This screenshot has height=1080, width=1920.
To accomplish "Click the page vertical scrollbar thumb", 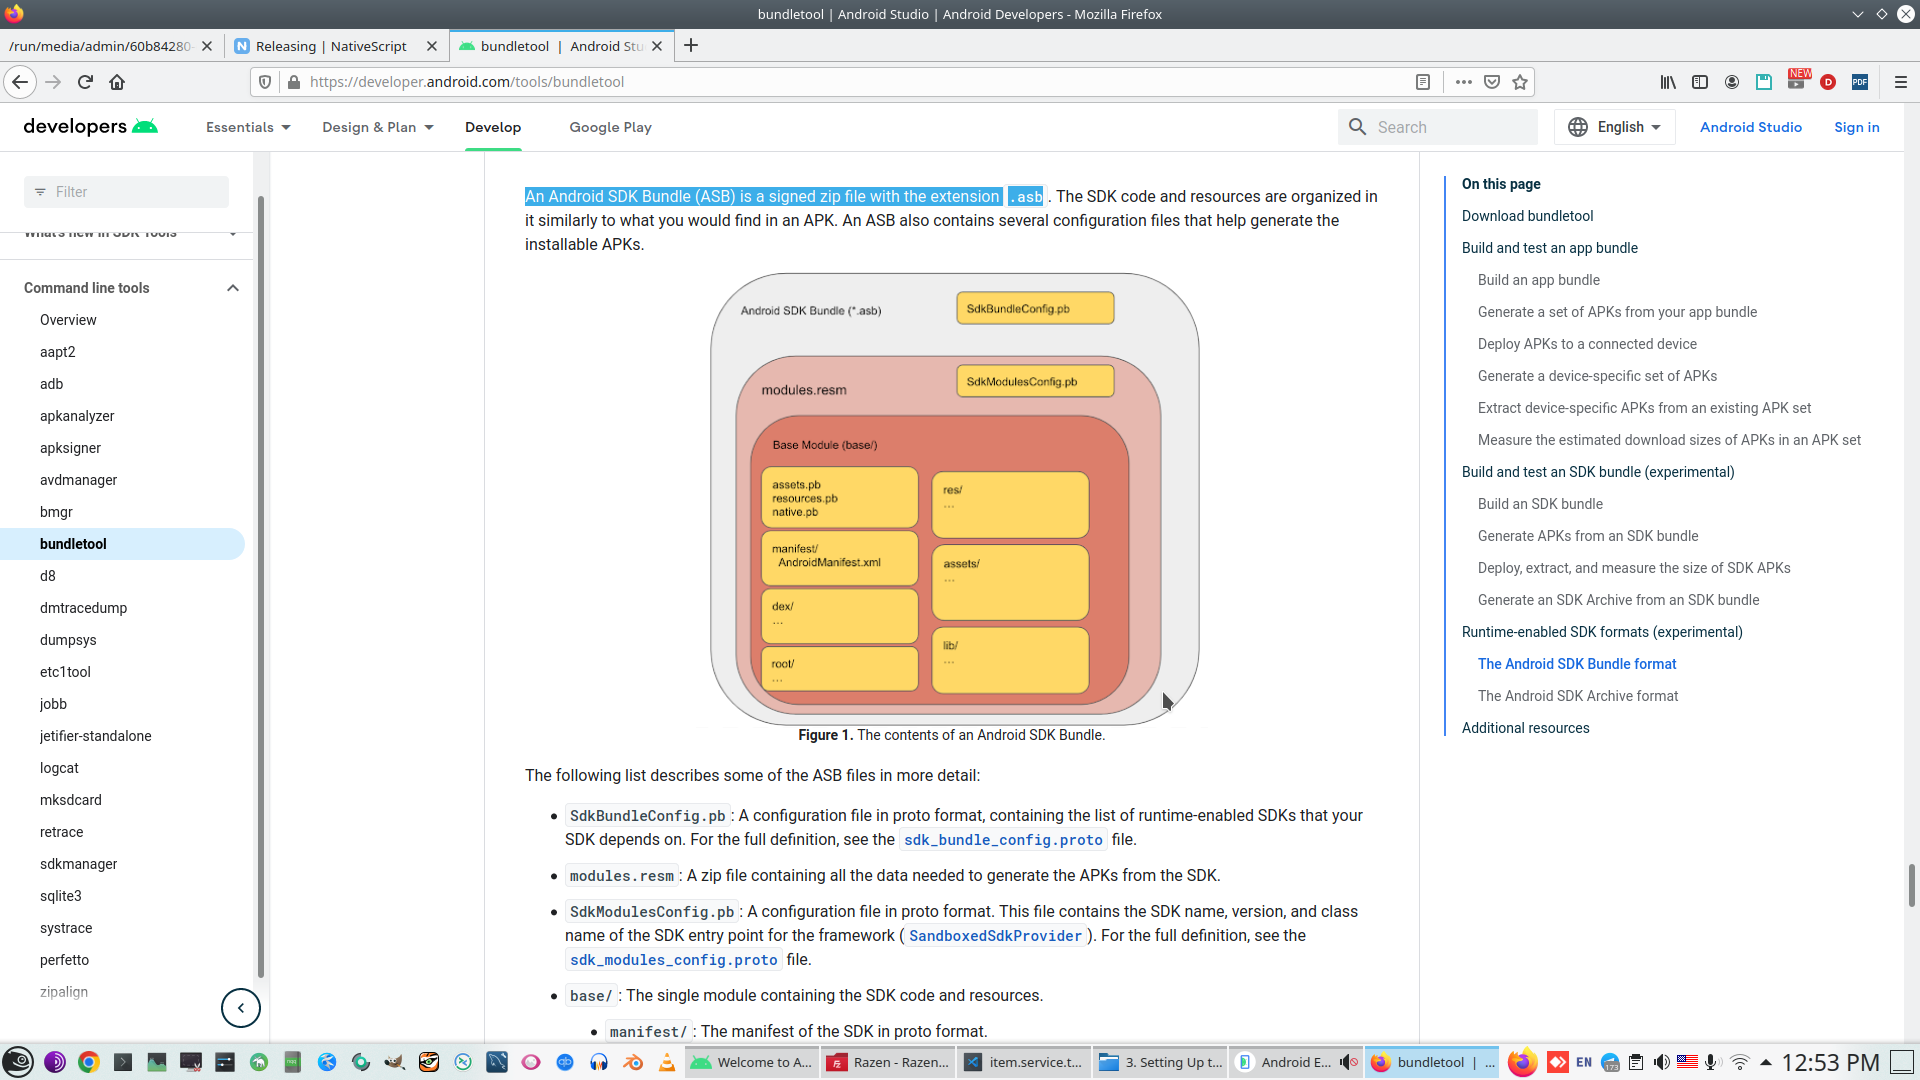I will coord(1911,885).
